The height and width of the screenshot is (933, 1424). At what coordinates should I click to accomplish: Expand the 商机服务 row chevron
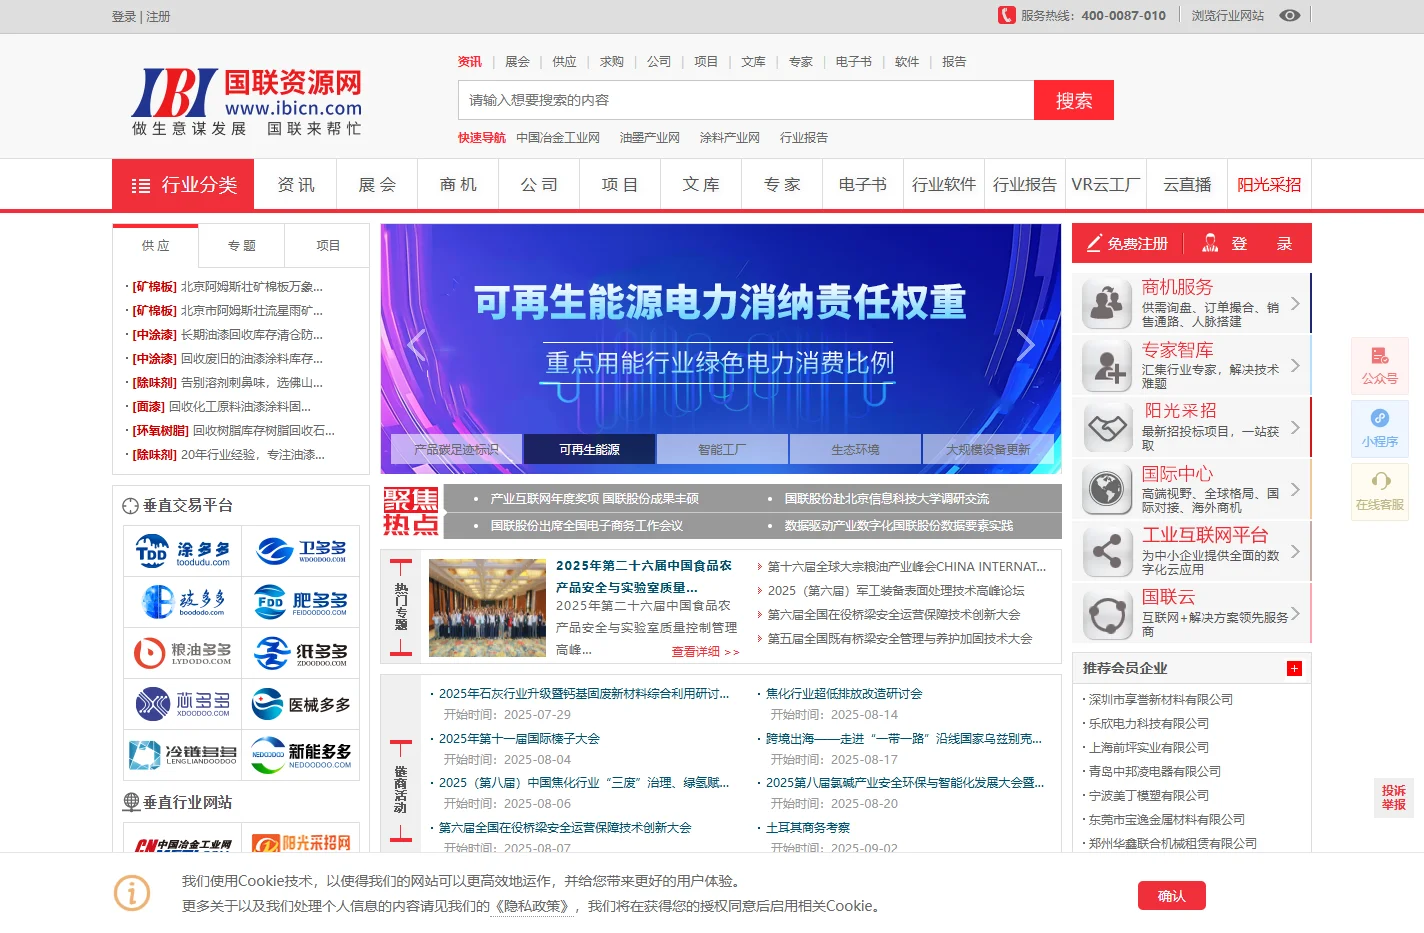(x=1295, y=303)
